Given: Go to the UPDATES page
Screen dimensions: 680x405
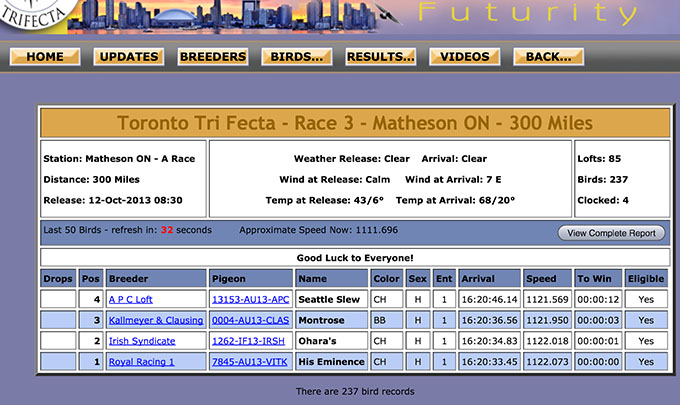Looking at the screenshot, I should coord(129,57).
